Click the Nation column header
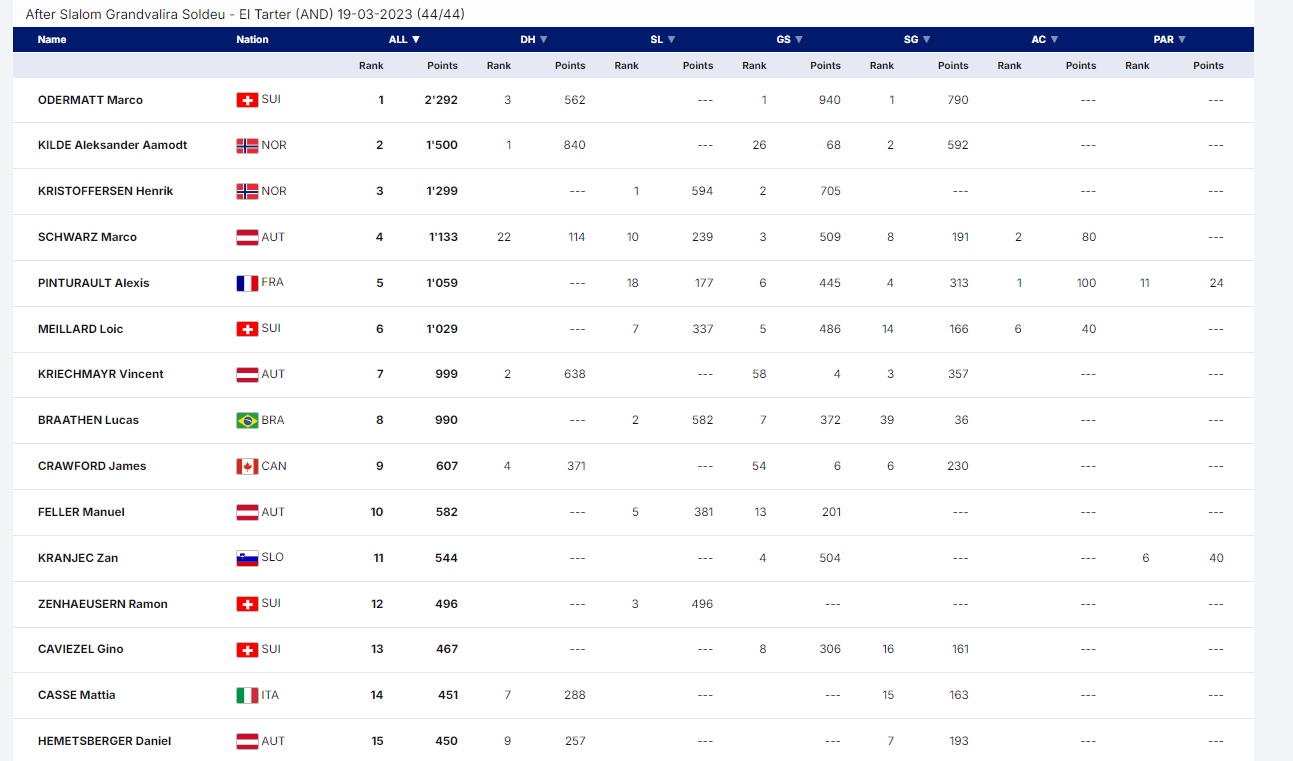The width and height of the screenshot is (1293, 761). coord(252,40)
